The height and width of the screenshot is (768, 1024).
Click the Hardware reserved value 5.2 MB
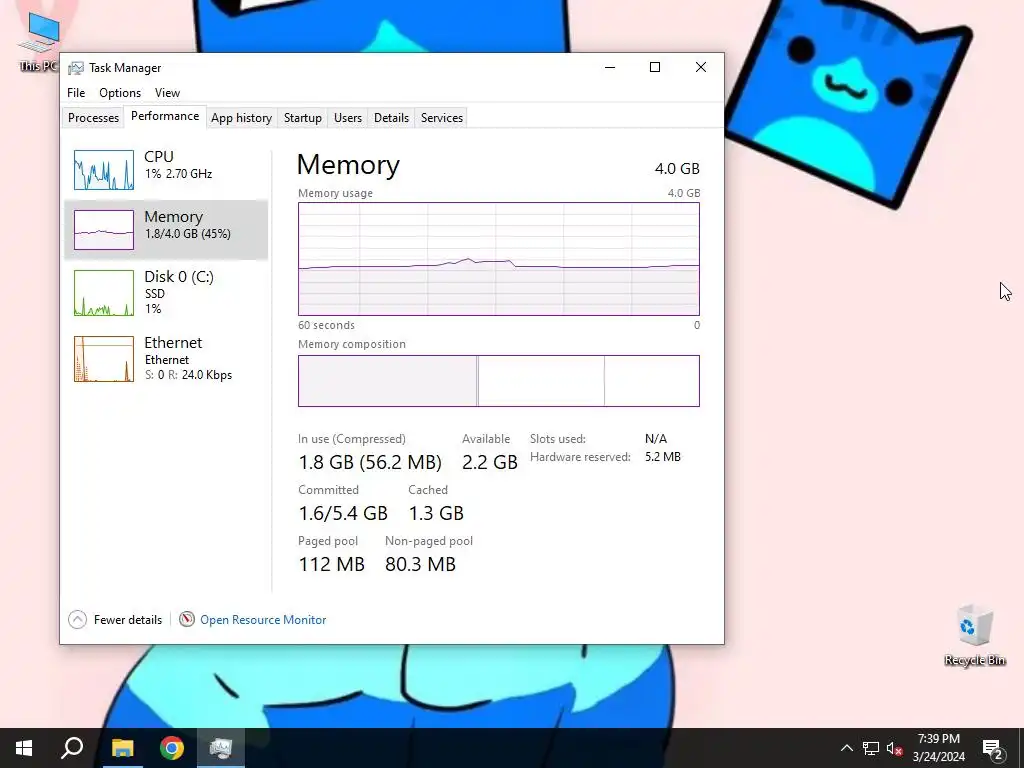[662, 456]
